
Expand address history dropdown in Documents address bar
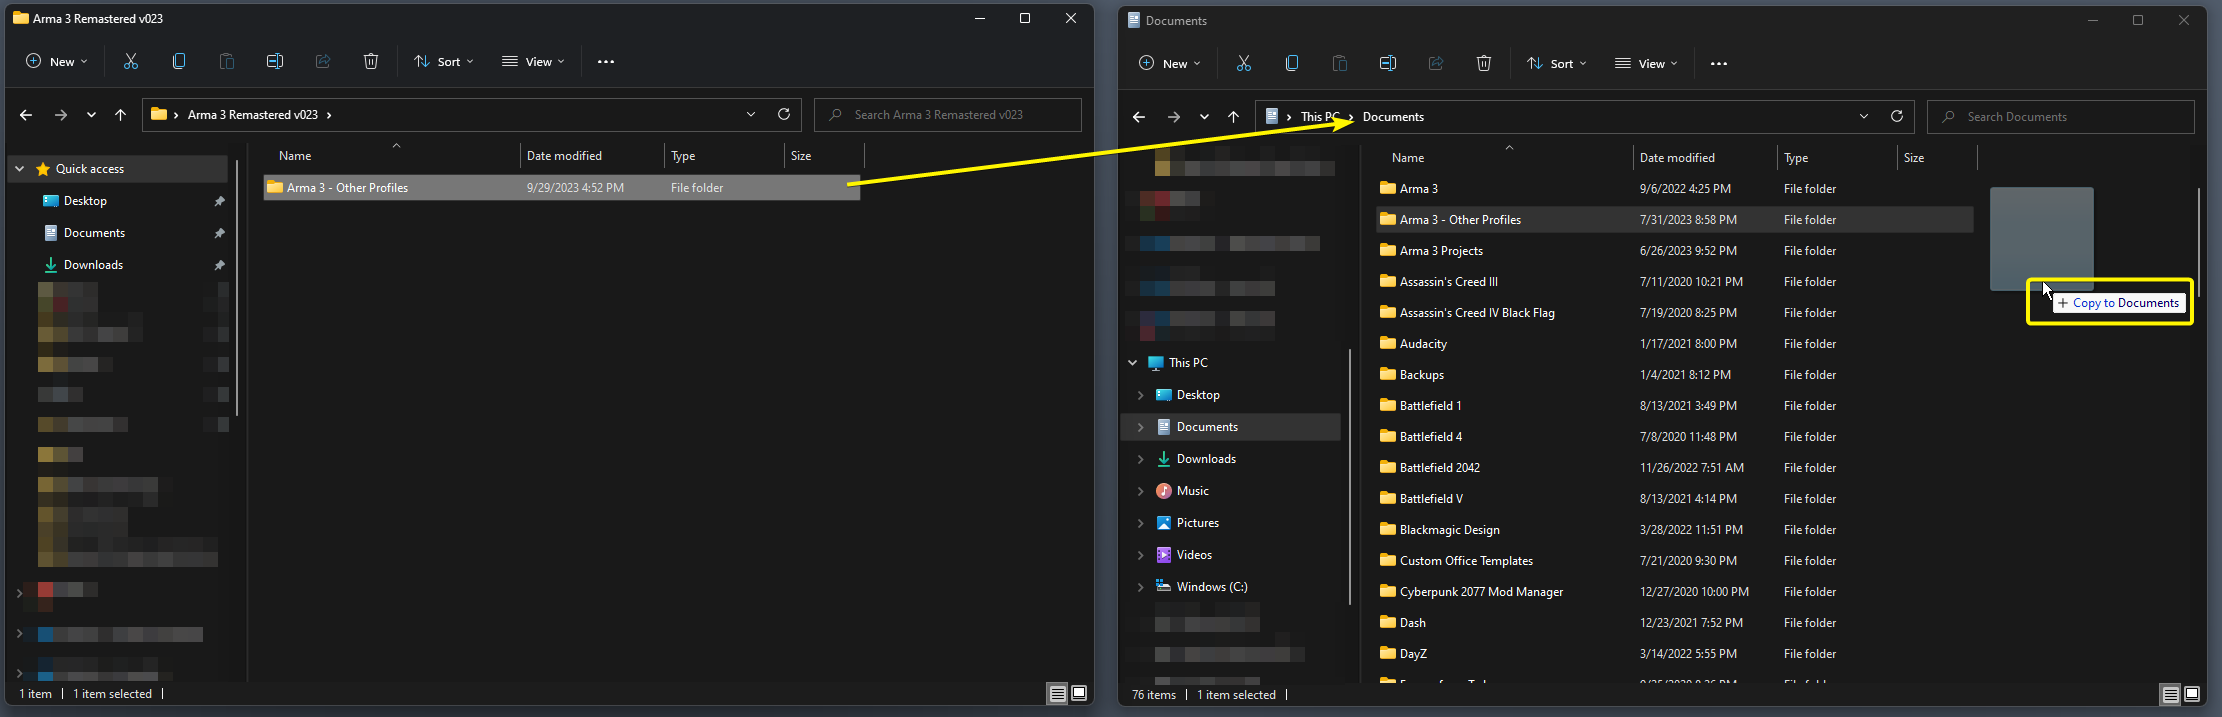point(1864,116)
